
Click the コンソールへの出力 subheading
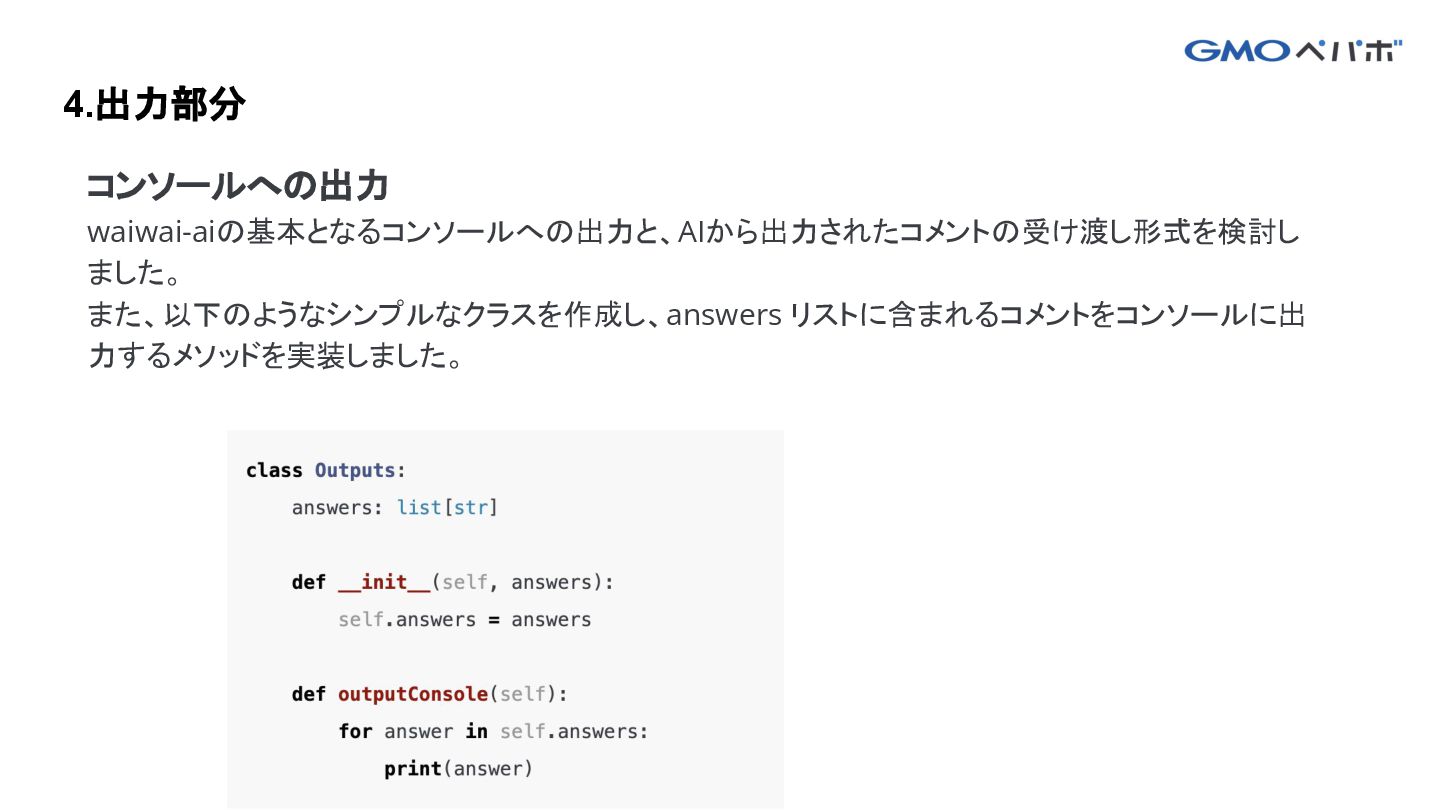pyautogui.click(x=237, y=185)
